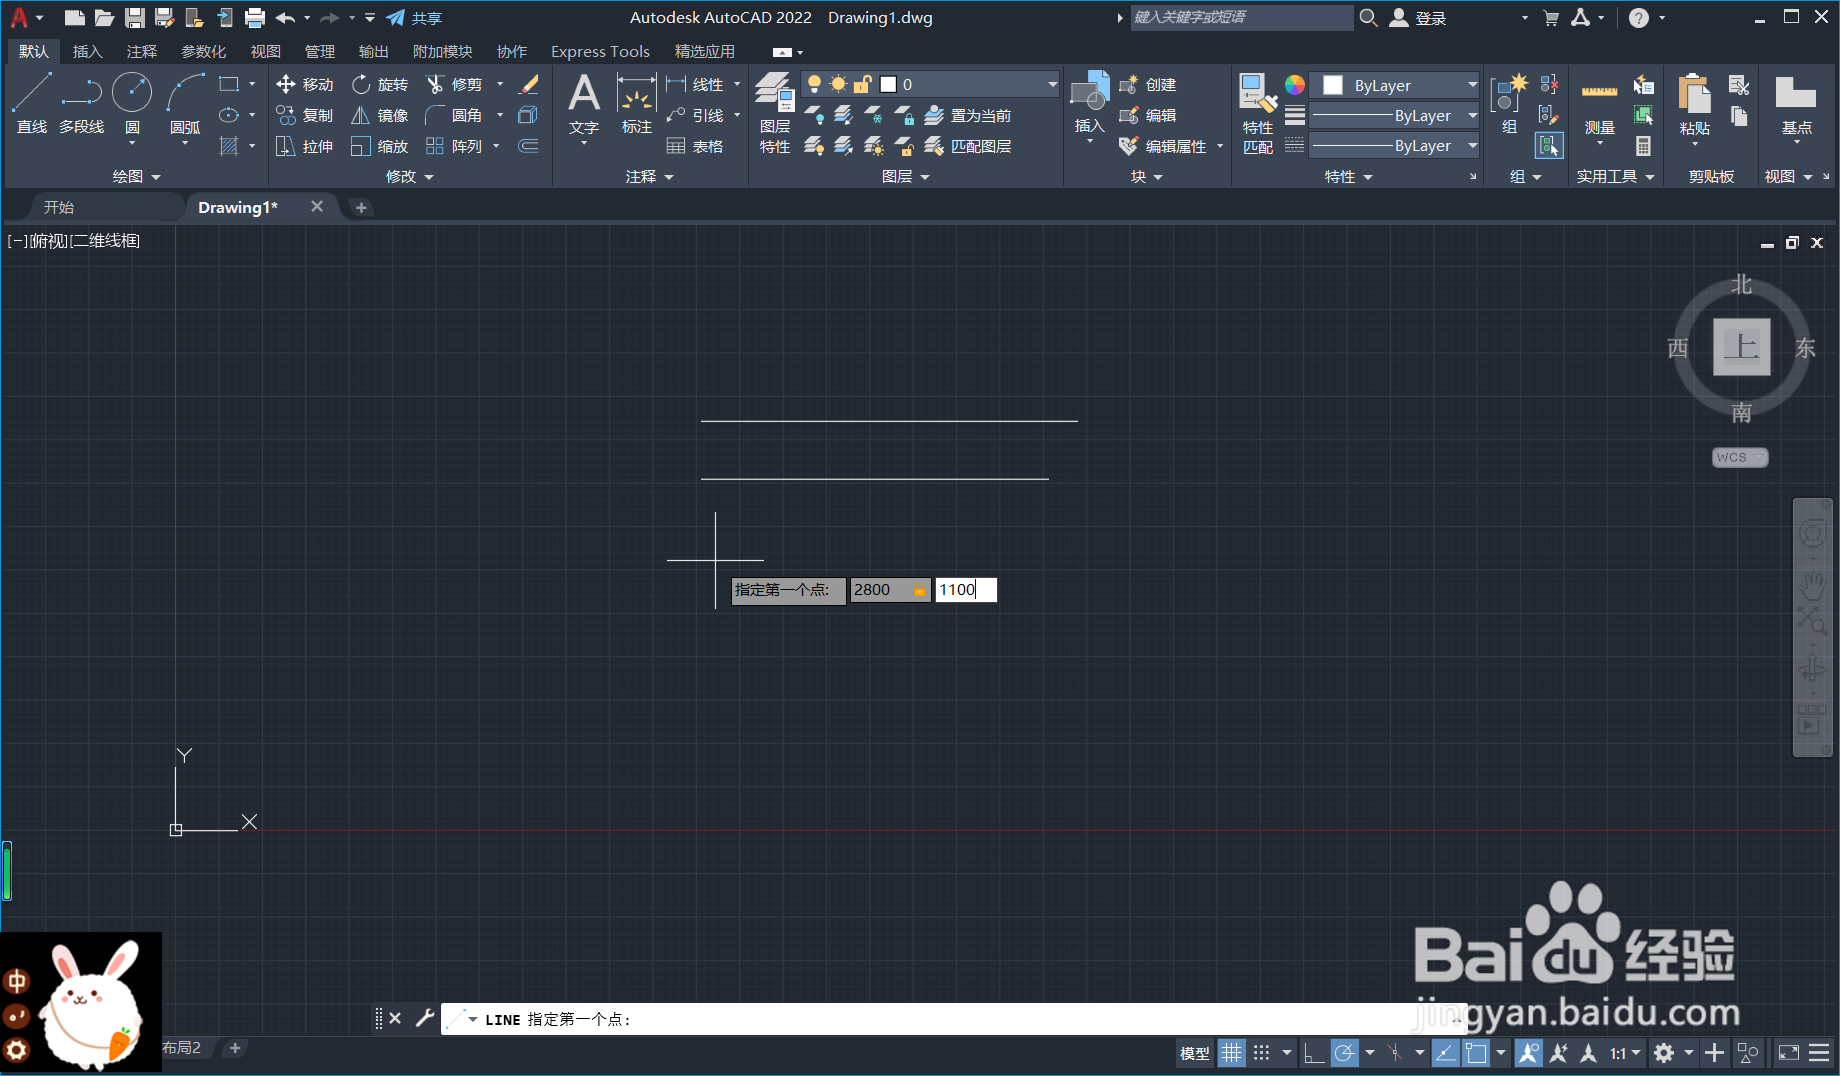Toggle snap mode dots icon in status bar
The image size is (1840, 1076).
pos(1262,1053)
